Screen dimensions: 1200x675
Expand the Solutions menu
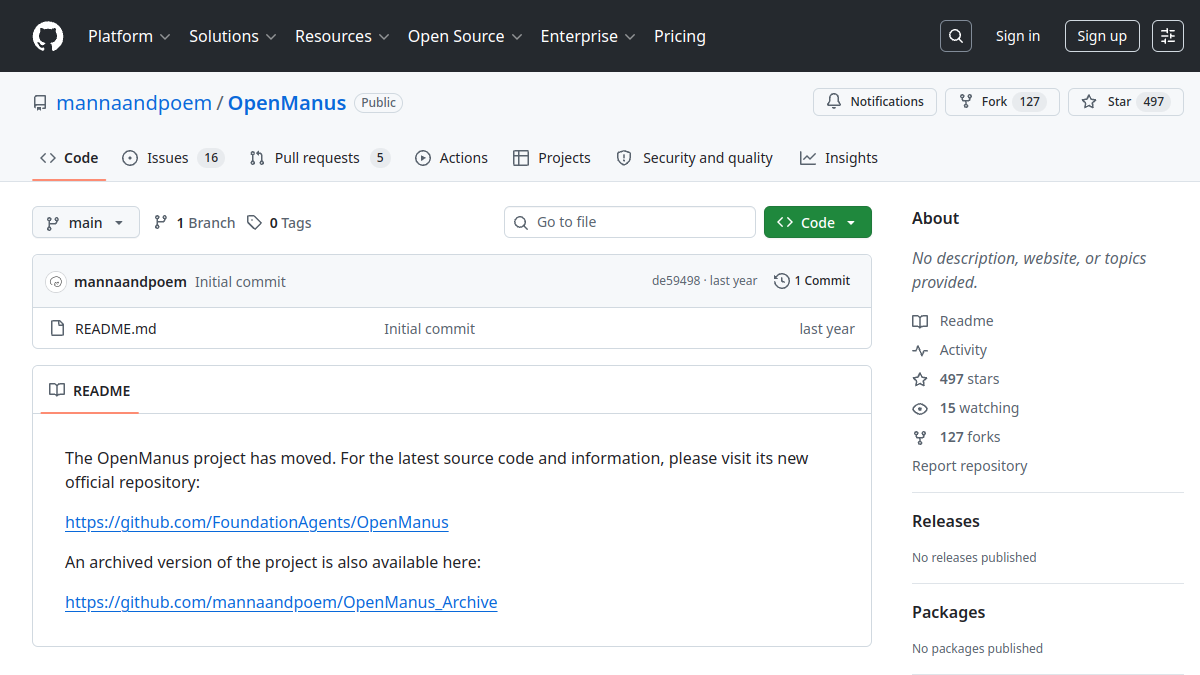(x=232, y=36)
